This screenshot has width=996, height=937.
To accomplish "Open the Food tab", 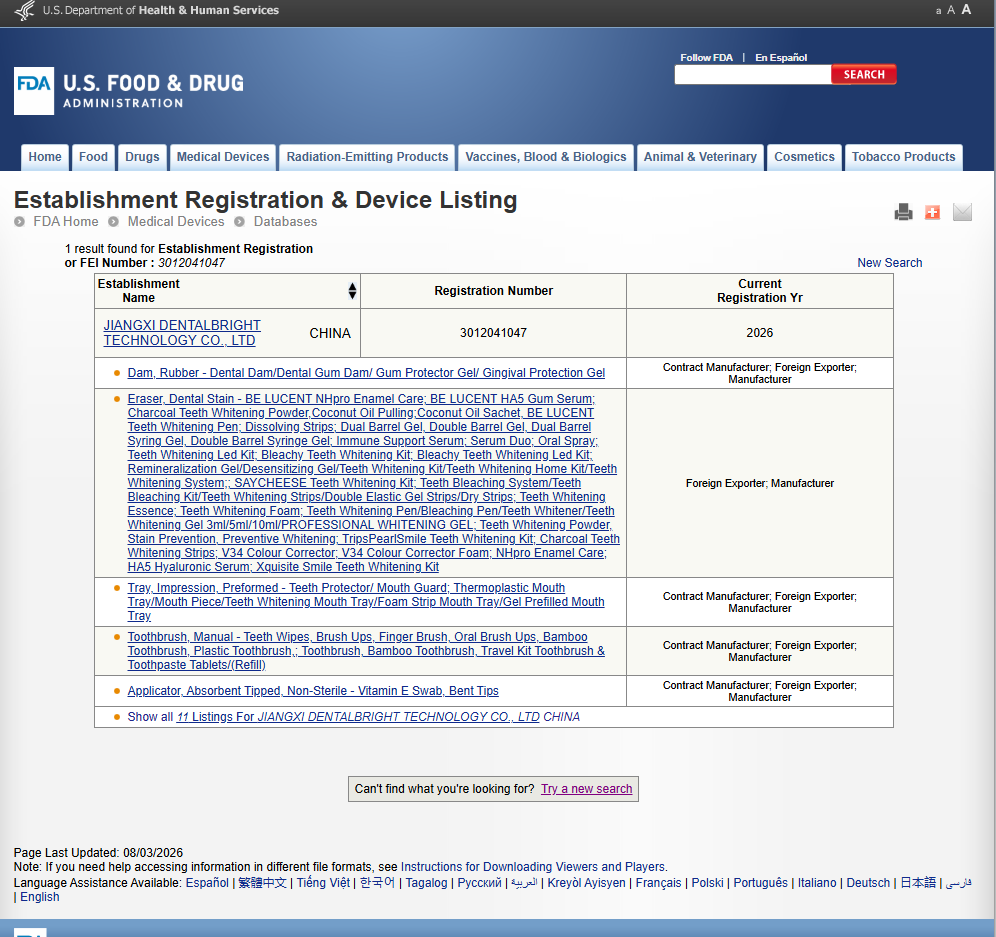I will point(93,157).
